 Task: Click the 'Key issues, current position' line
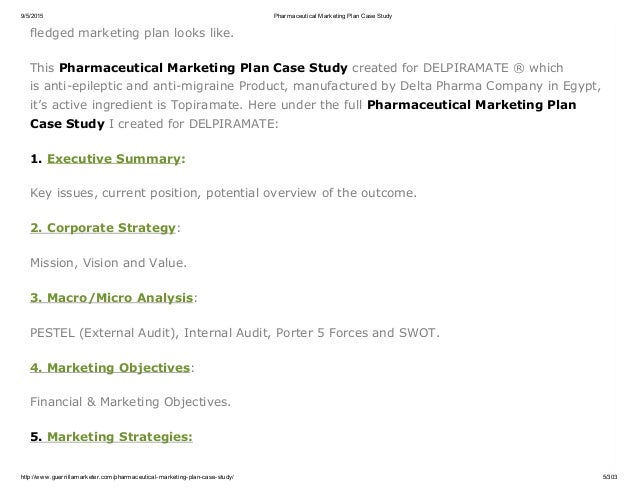[224, 192]
